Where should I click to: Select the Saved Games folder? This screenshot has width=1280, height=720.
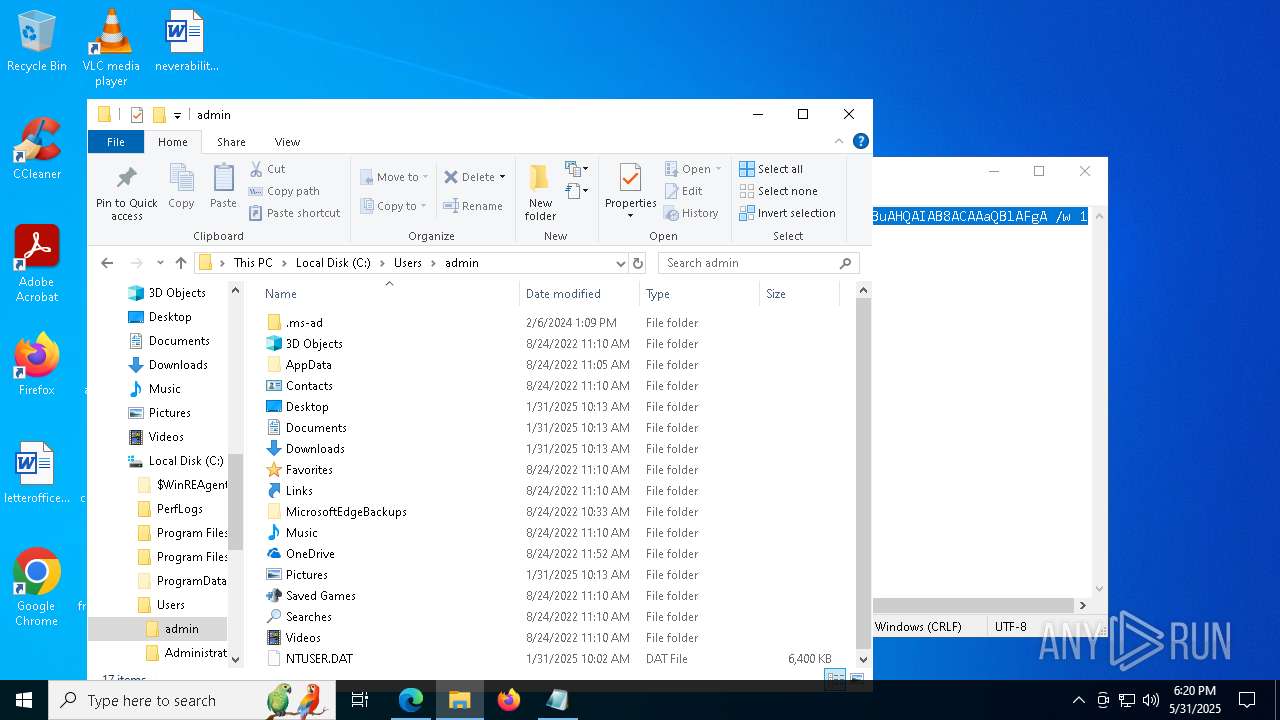pos(320,596)
